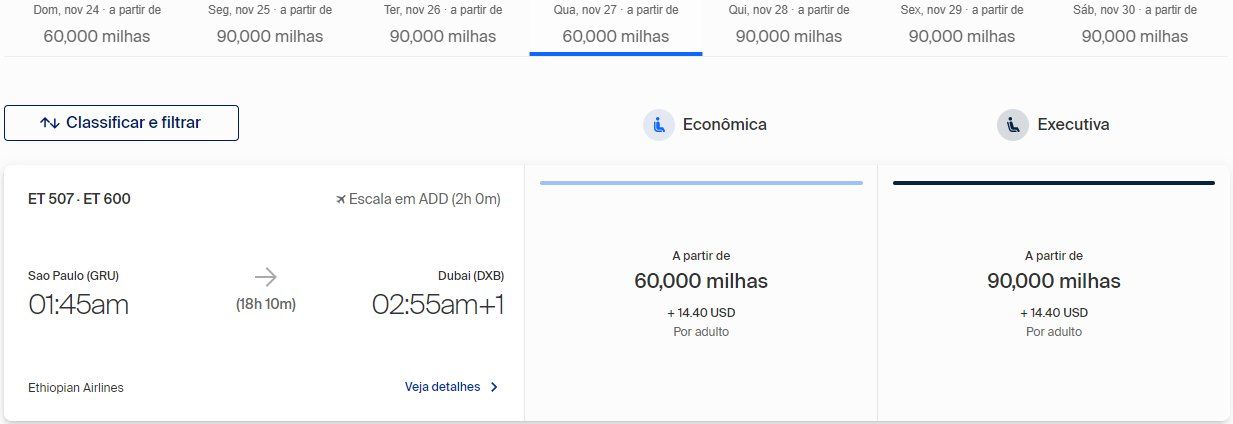This screenshot has width=1233, height=424.
Task: Click the Econômica column header label
Action: coord(724,125)
